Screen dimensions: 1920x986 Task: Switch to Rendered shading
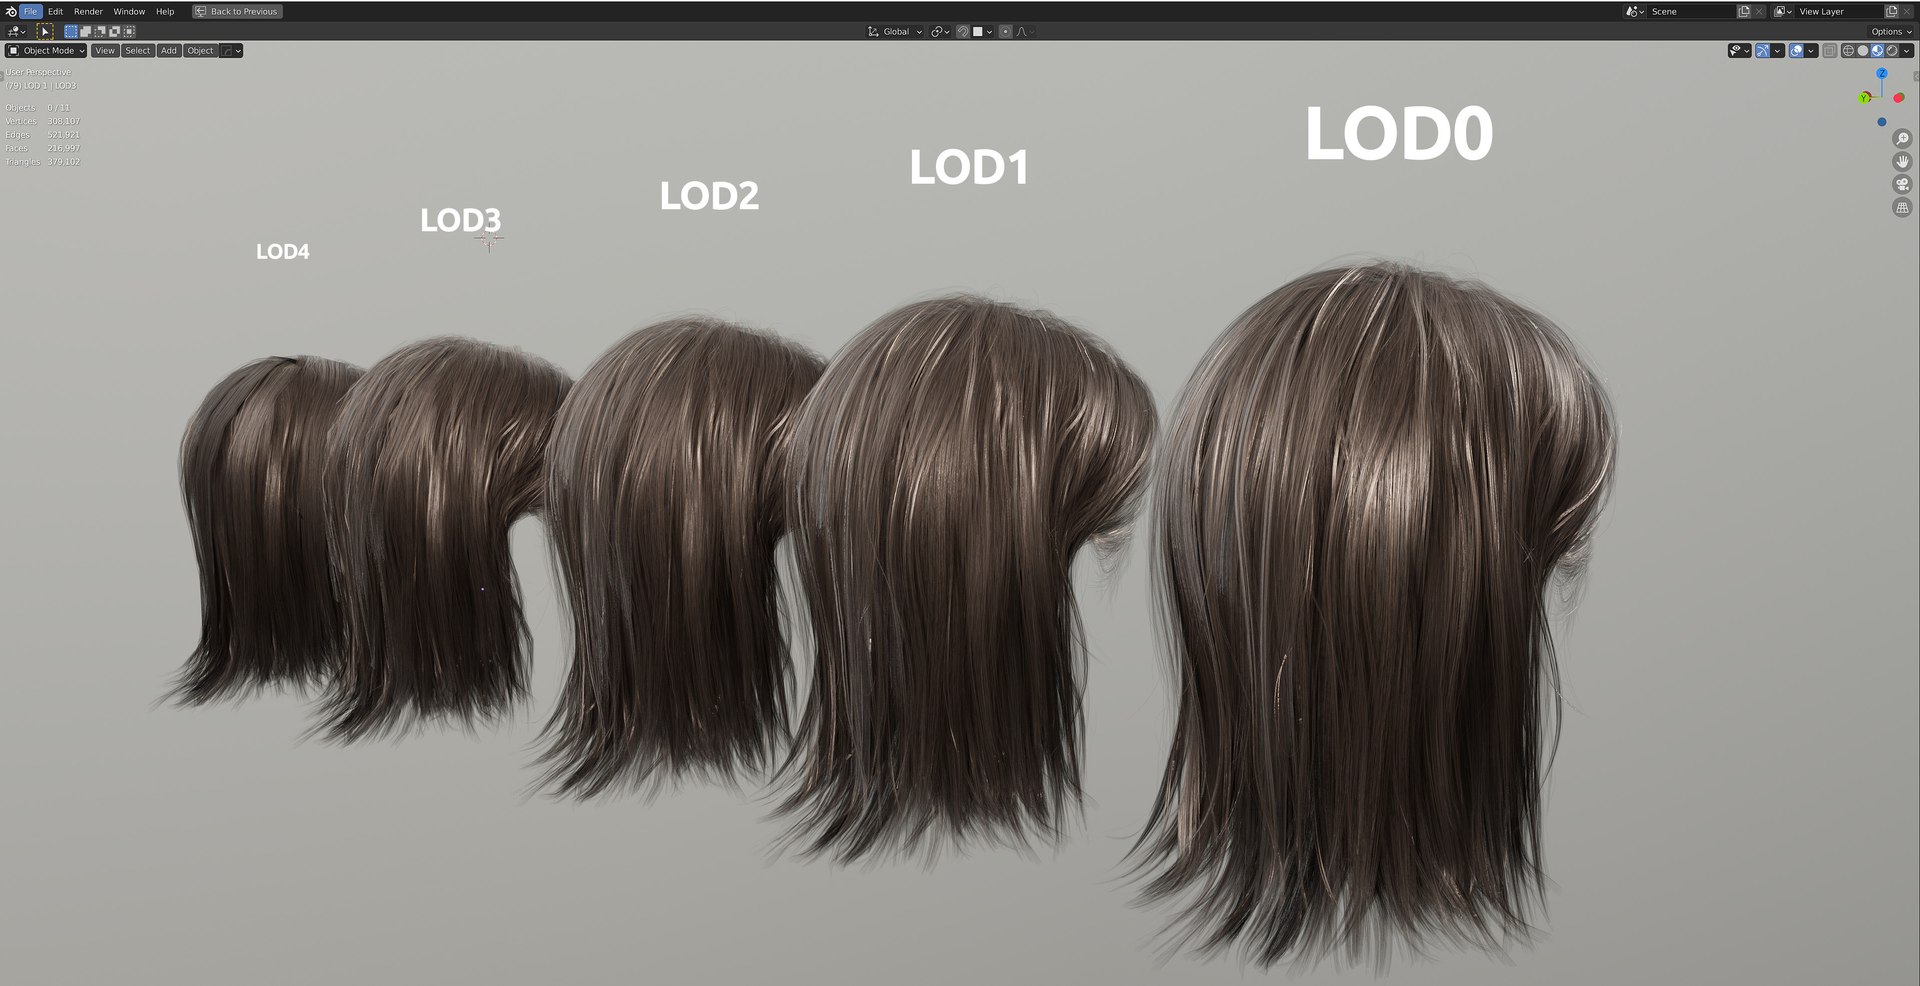[x=1892, y=50]
